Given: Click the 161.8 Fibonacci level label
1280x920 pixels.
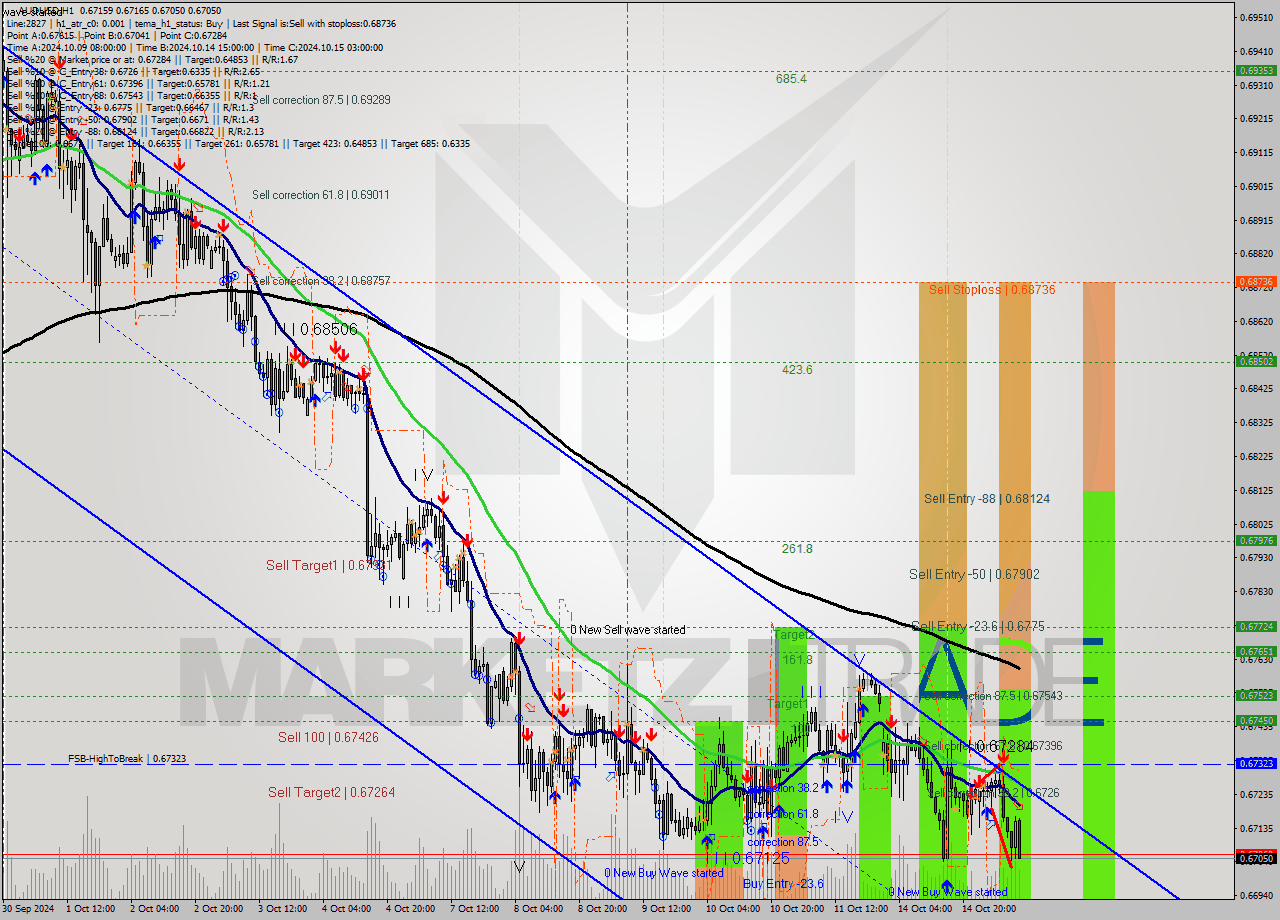Looking at the screenshot, I should click(x=797, y=660).
